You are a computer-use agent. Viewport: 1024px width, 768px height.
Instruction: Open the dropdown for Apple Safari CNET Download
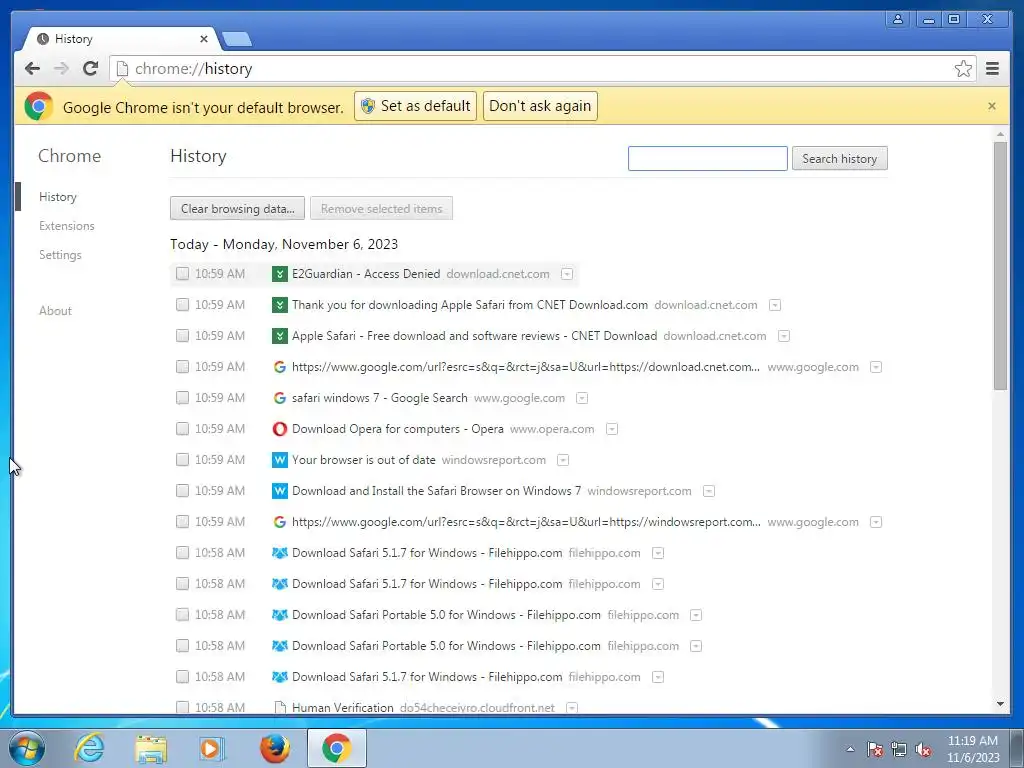point(784,336)
